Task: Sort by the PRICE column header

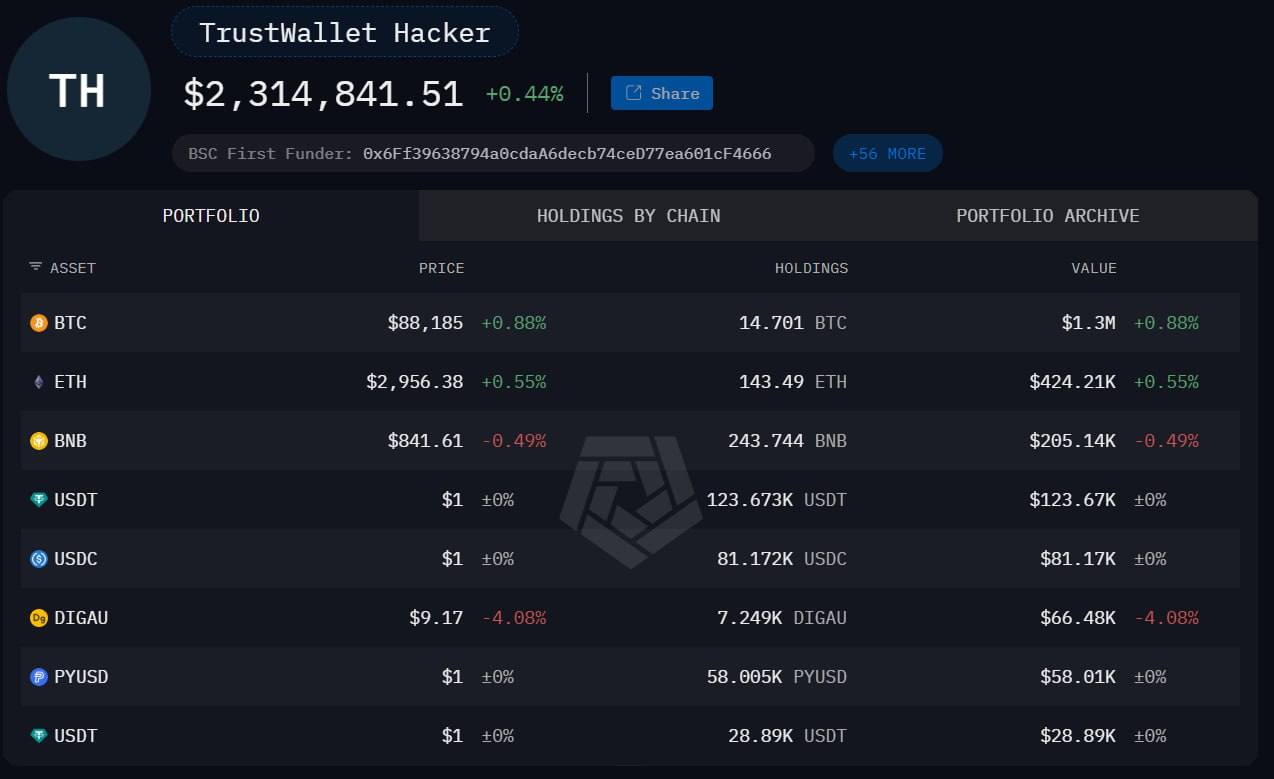Action: [441, 267]
